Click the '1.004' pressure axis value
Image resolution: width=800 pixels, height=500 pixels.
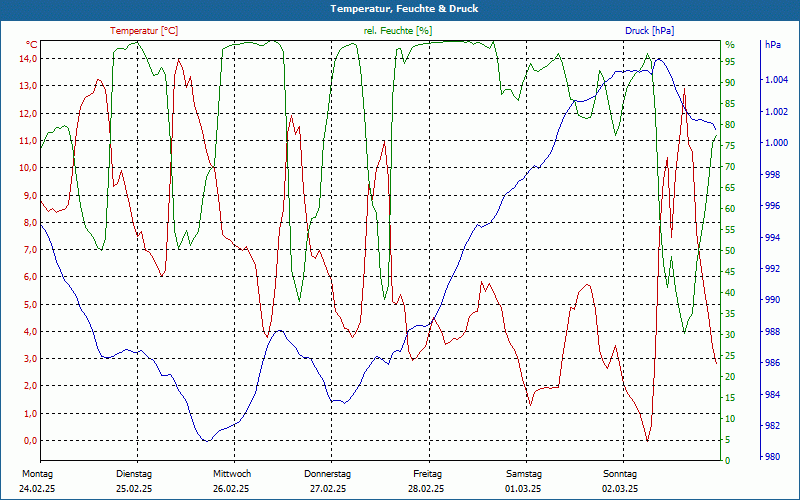pyautogui.click(x=777, y=80)
